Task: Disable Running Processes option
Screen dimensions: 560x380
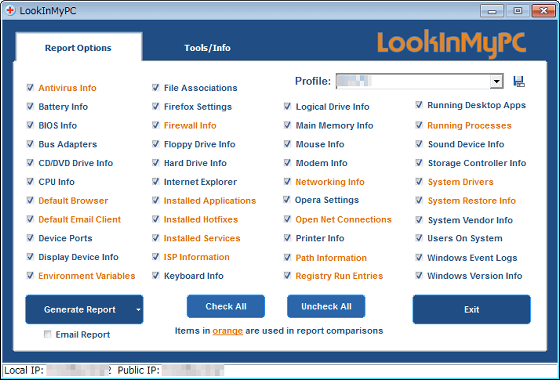Action: point(419,125)
